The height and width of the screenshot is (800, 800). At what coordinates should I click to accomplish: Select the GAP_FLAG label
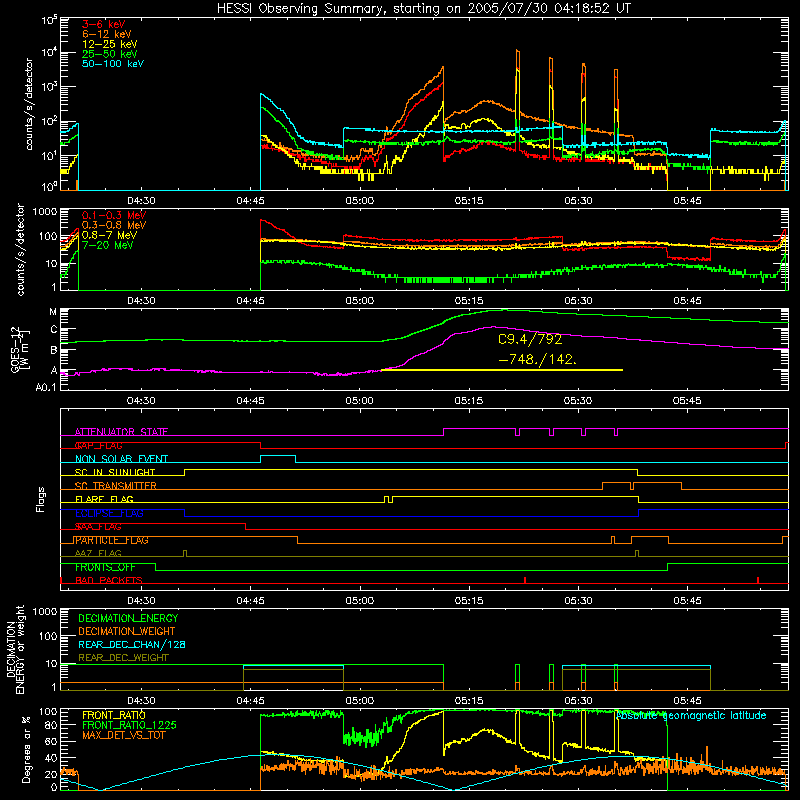(x=98, y=445)
